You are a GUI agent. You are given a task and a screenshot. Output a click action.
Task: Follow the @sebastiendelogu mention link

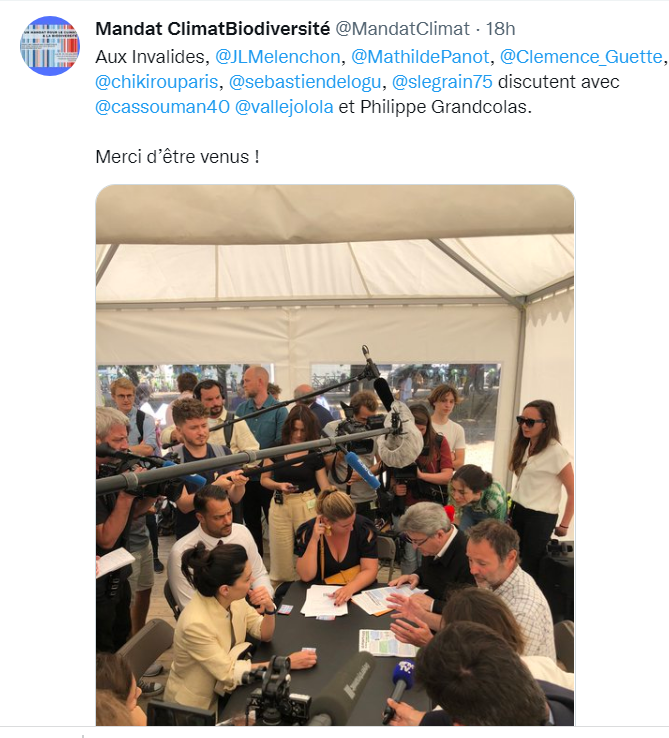coord(305,82)
